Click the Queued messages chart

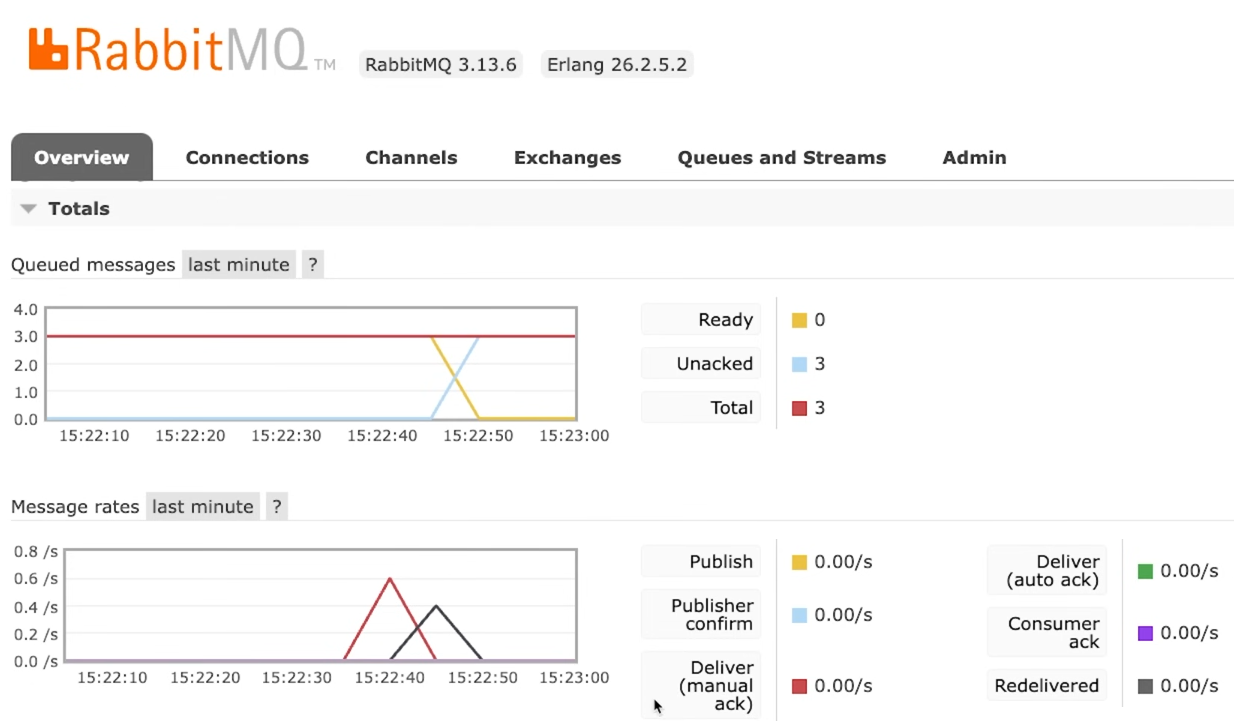pyautogui.click(x=309, y=364)
